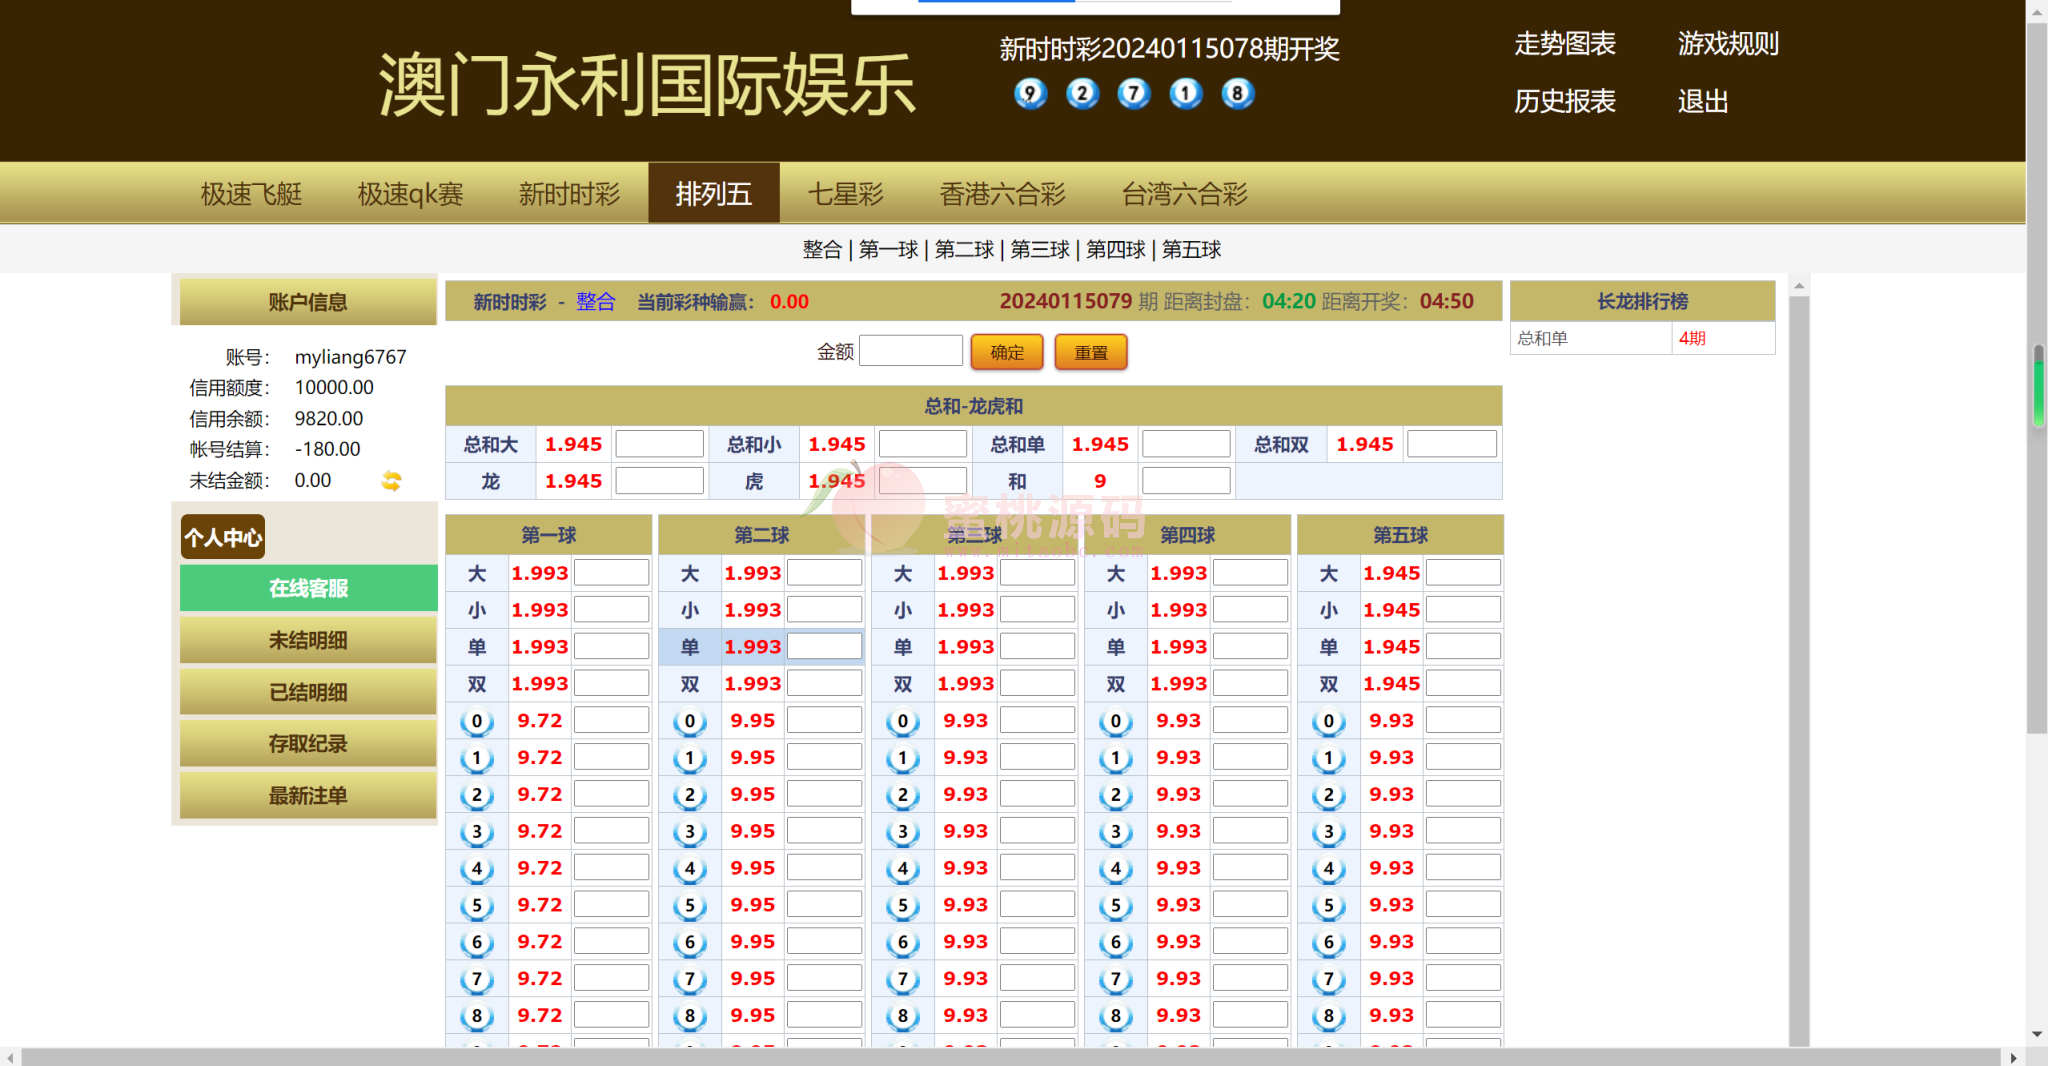This screenshot has width=2048, height=1066.
Task: Open 在线客服 online support
Action: click(x=308, y=588)
